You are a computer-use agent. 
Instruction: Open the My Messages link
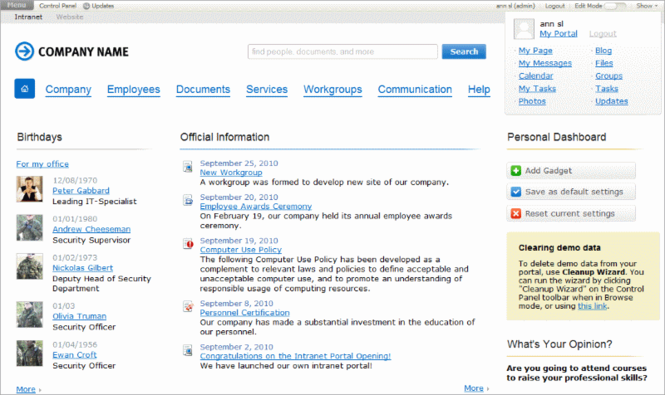pos(545,63)
